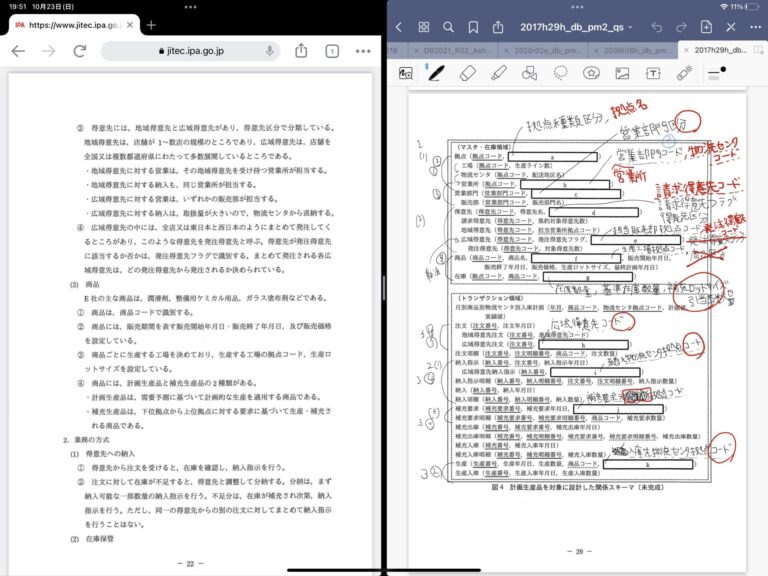Search inside the GoodNotes document

(x=448, y=27)
